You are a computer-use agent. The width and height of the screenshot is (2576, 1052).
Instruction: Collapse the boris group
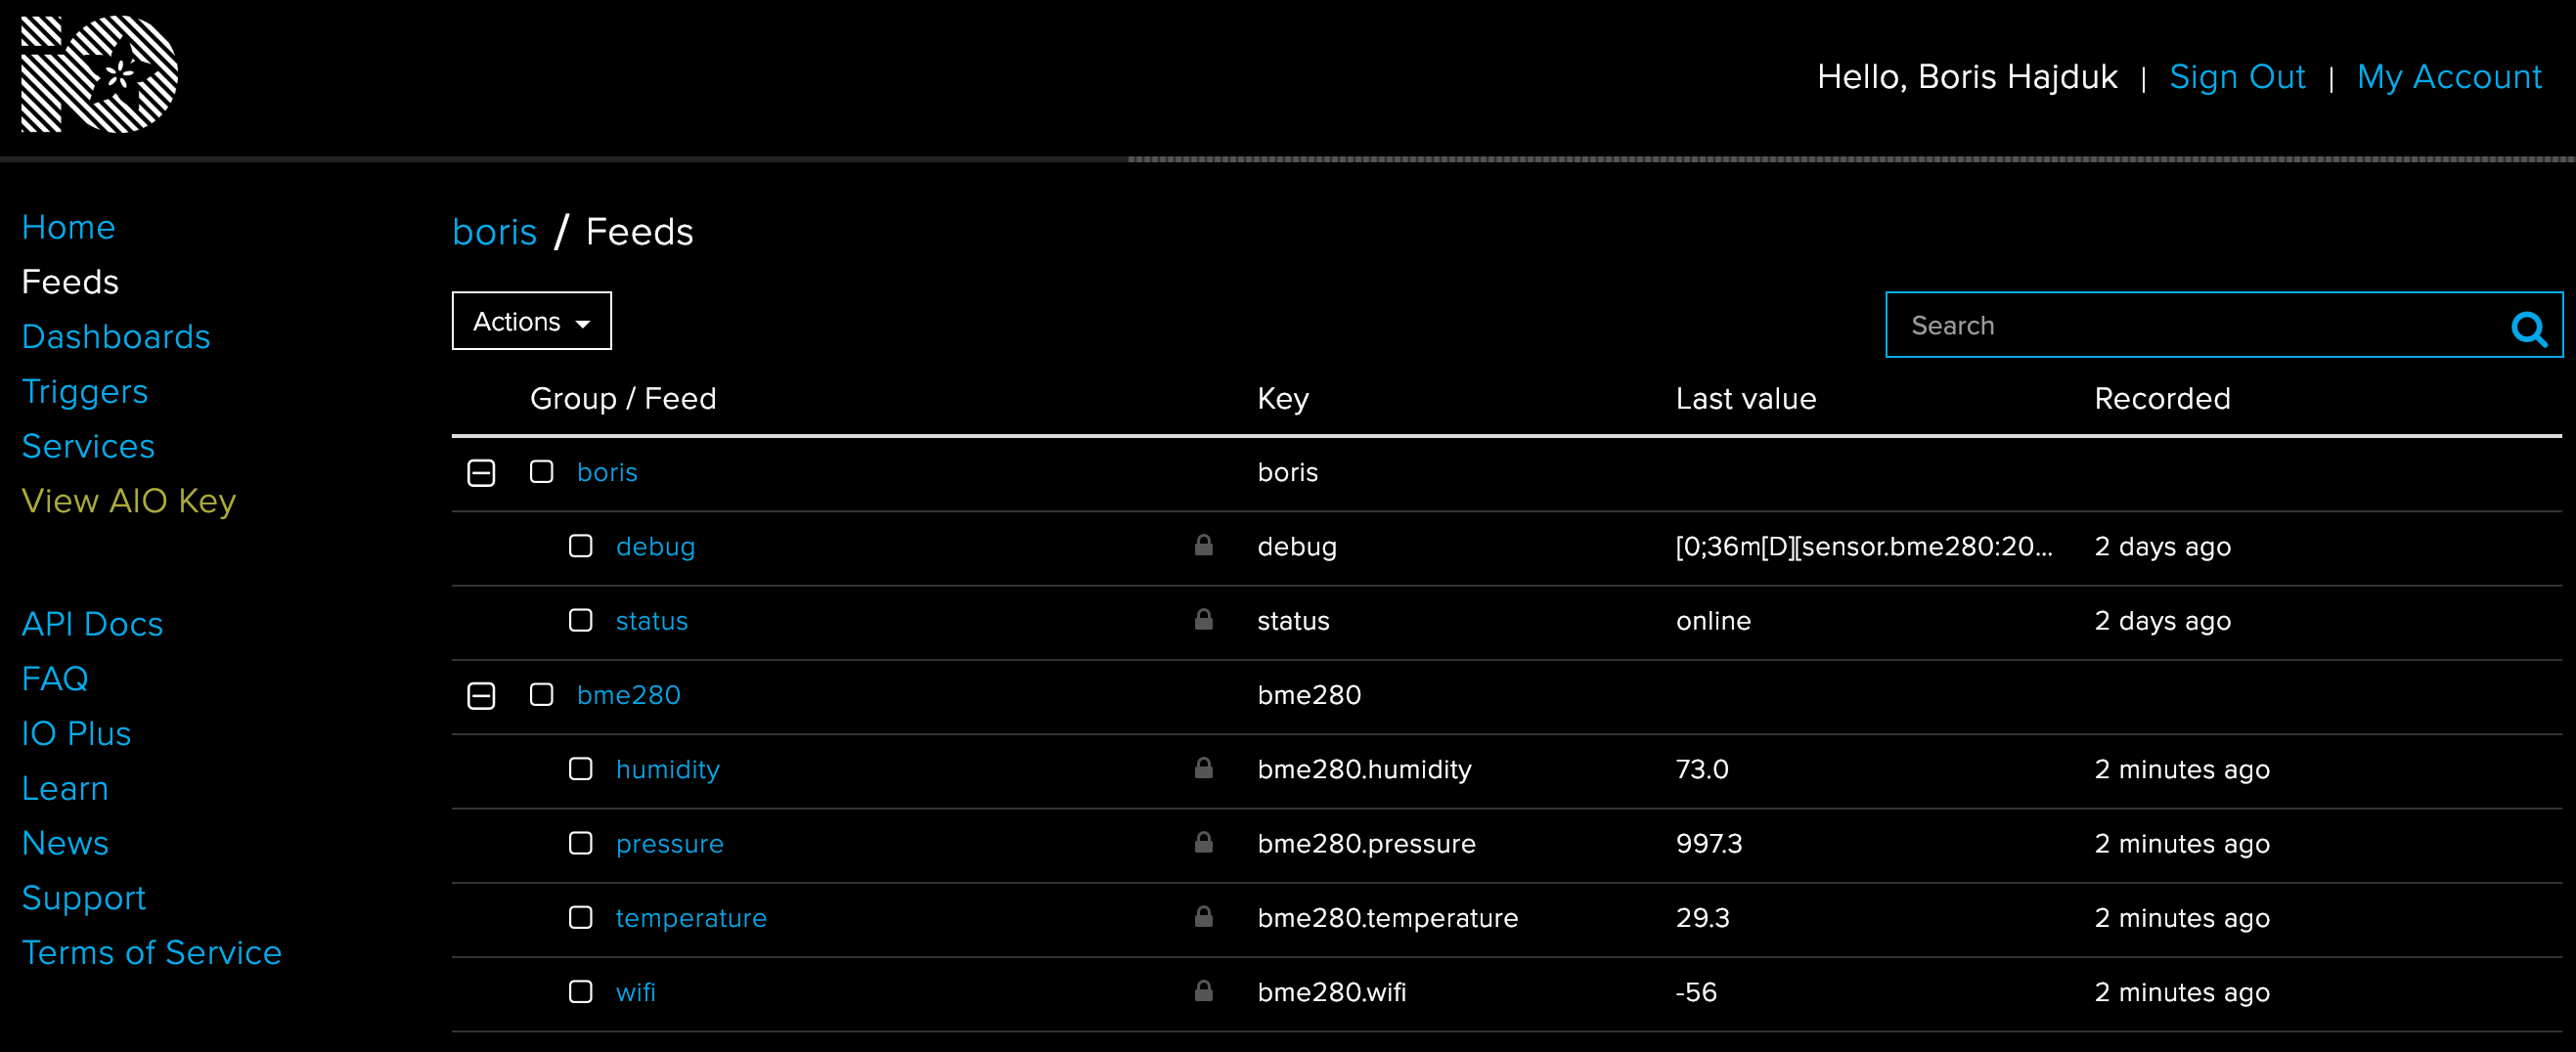point(481,472)
